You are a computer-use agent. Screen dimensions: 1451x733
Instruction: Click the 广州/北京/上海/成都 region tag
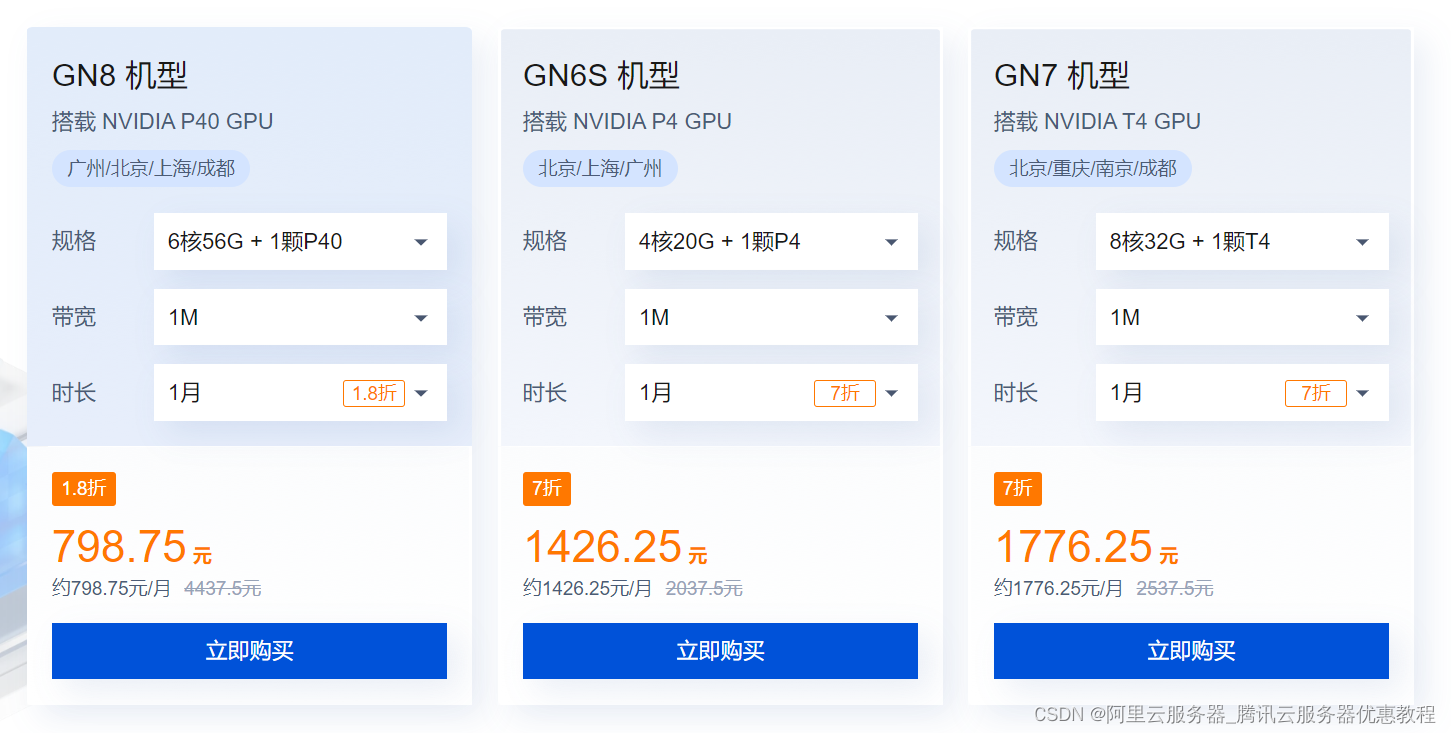[x=151, y=168]
